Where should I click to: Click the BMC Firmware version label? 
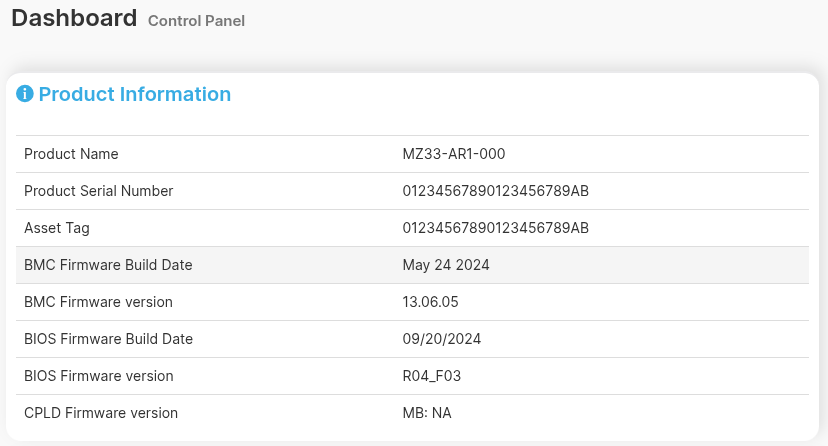click(98, 302)
